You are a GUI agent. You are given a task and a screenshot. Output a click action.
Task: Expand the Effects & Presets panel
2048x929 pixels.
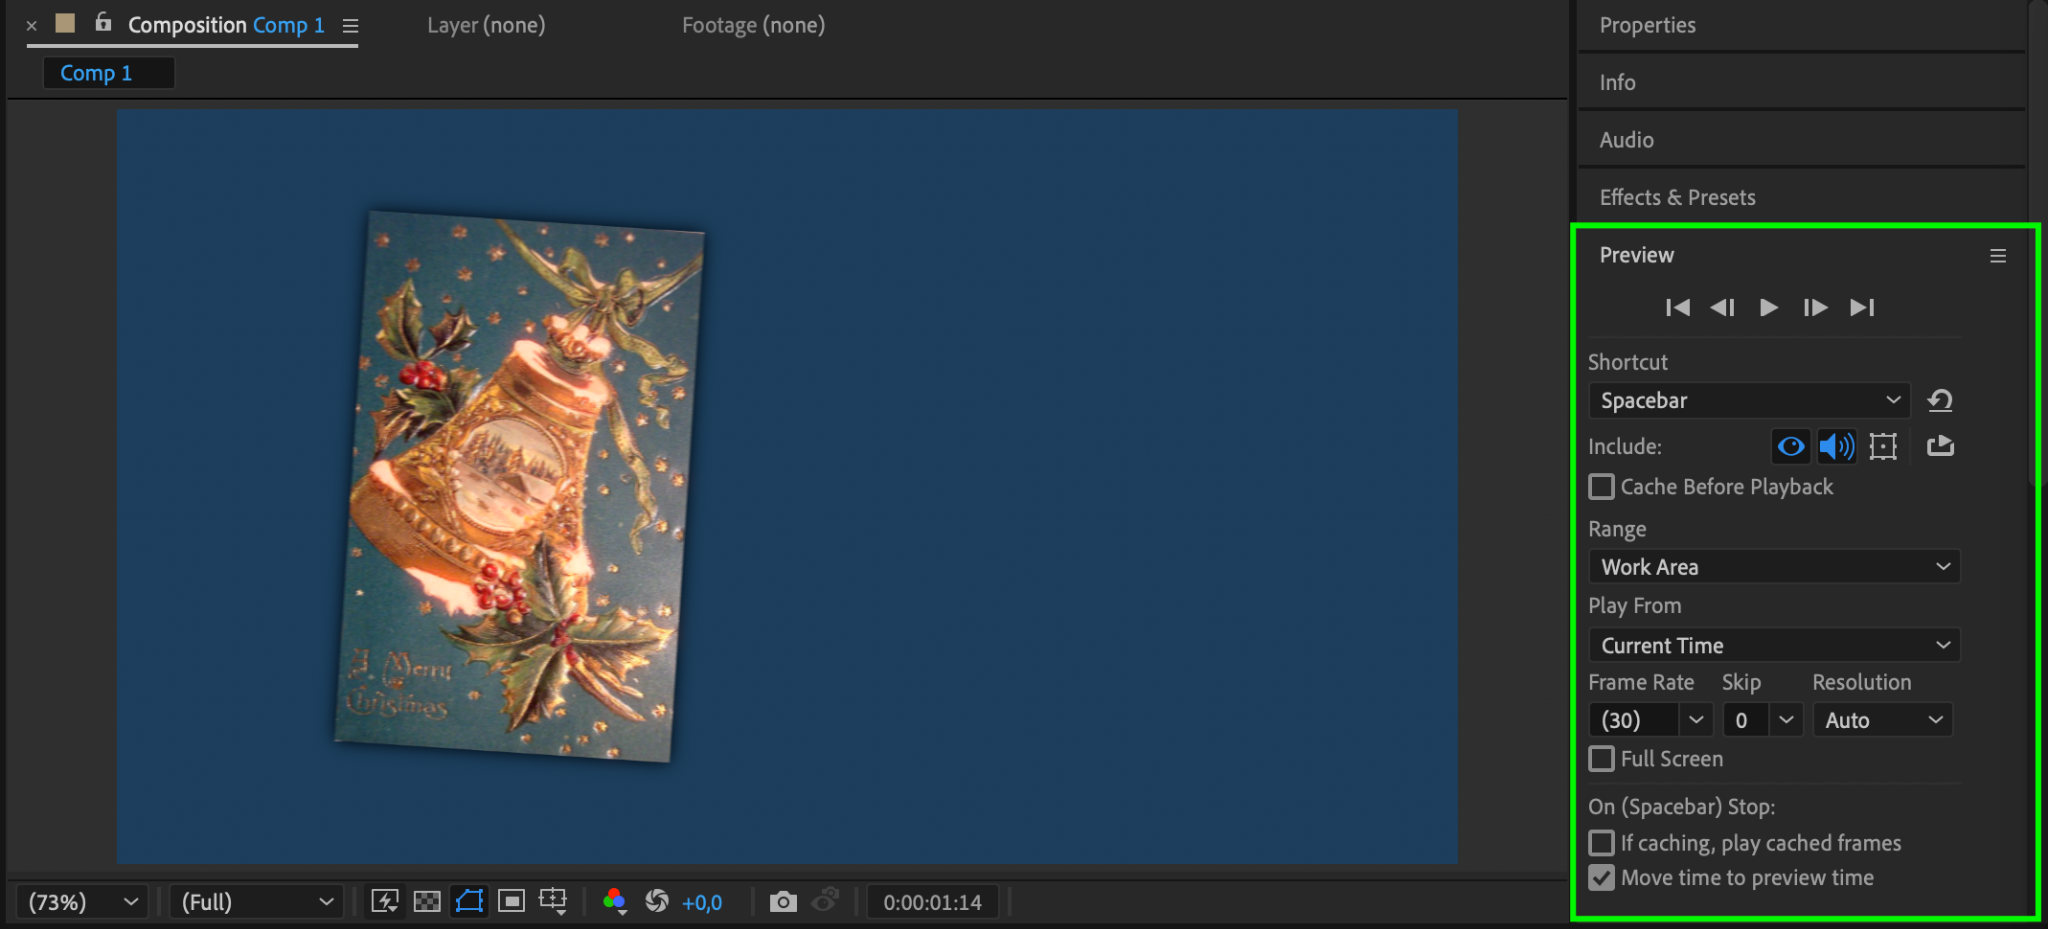click(1802, 197)
